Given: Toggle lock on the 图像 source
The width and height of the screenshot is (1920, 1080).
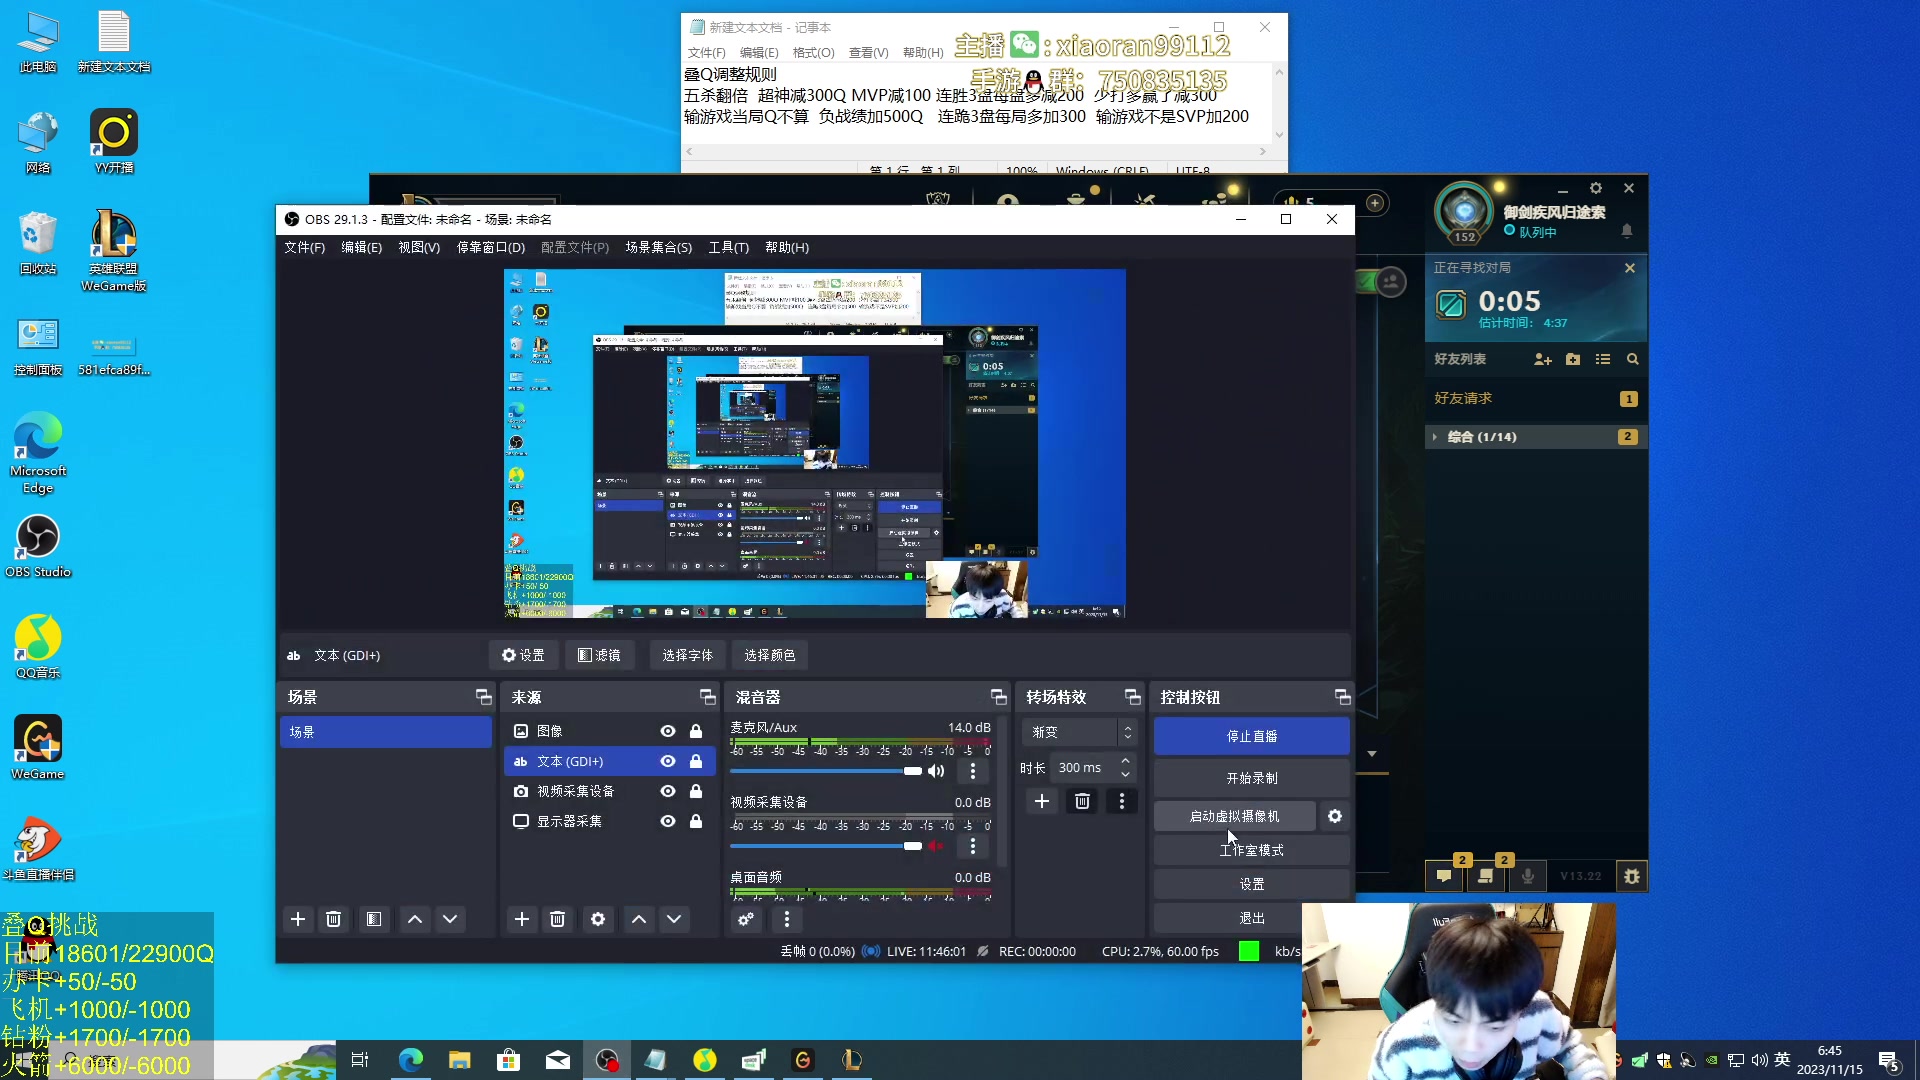Looking at the screenshot, I should pos(696,731).
